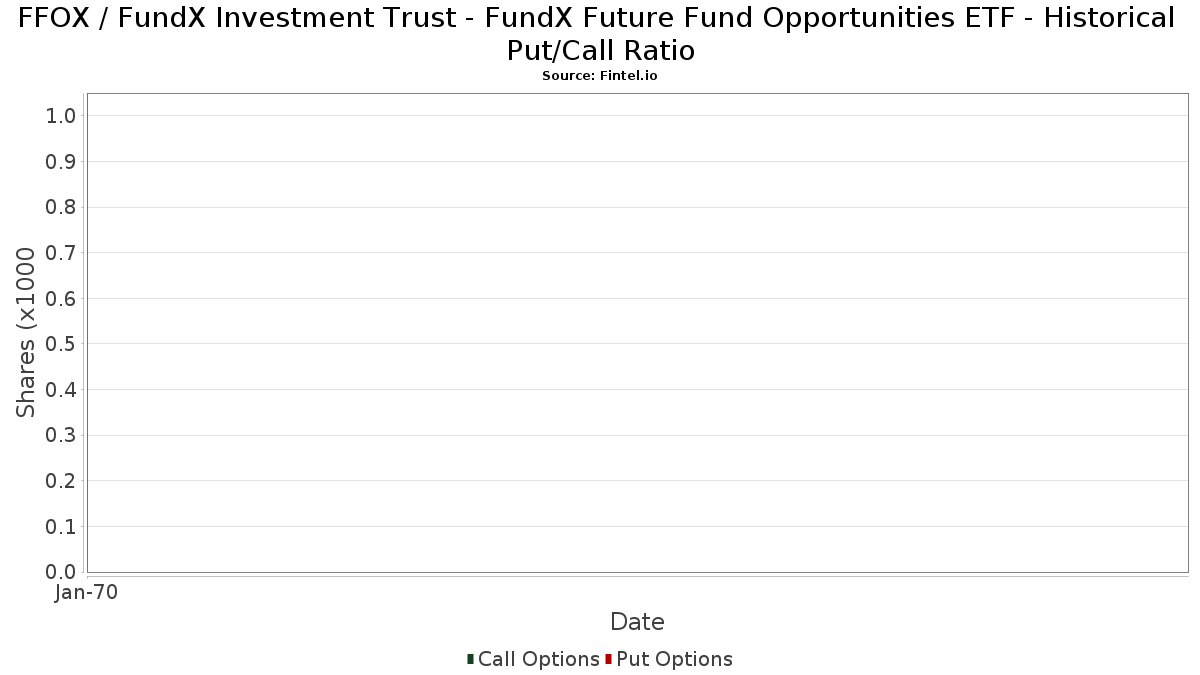Viewport: 1200px width, 675px height.
Task: Click the chart title mentioning FFOX
Action: coord(597,18)
